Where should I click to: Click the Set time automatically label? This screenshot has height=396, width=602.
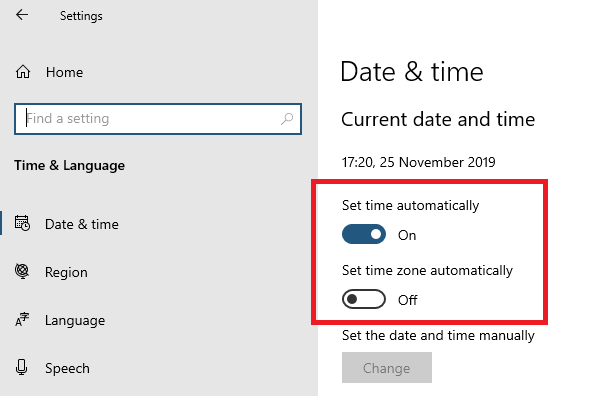pyautogui.click(x=410, y=205)
